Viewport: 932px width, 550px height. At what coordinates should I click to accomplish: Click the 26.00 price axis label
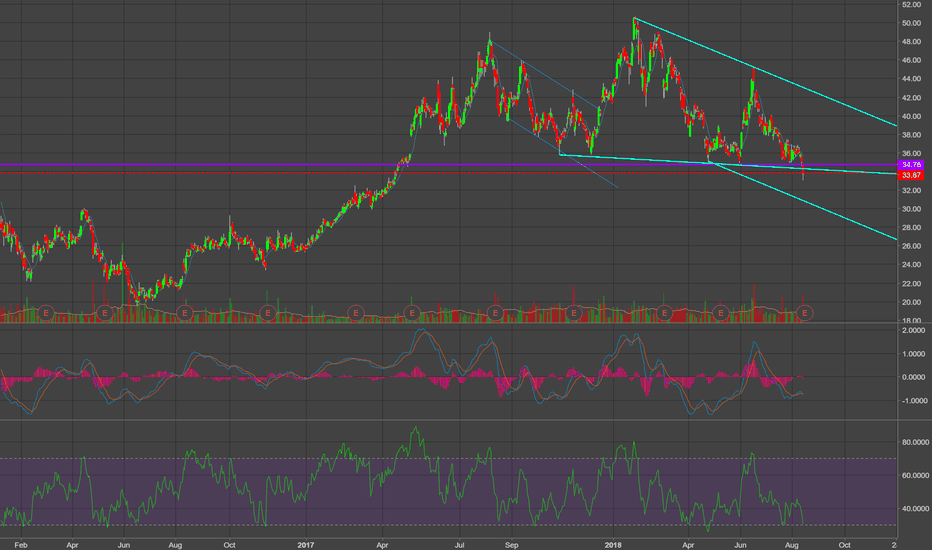(x=911, y=246)
